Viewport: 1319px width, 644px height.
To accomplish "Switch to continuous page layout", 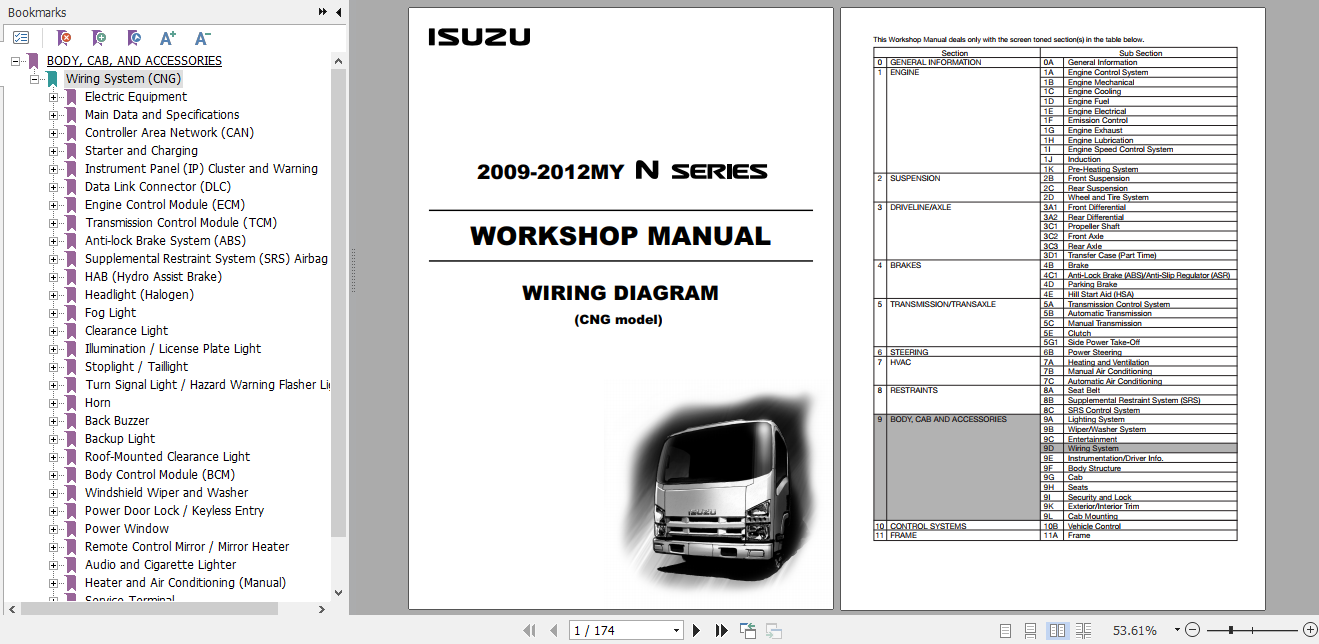I will coord(1031,630).
